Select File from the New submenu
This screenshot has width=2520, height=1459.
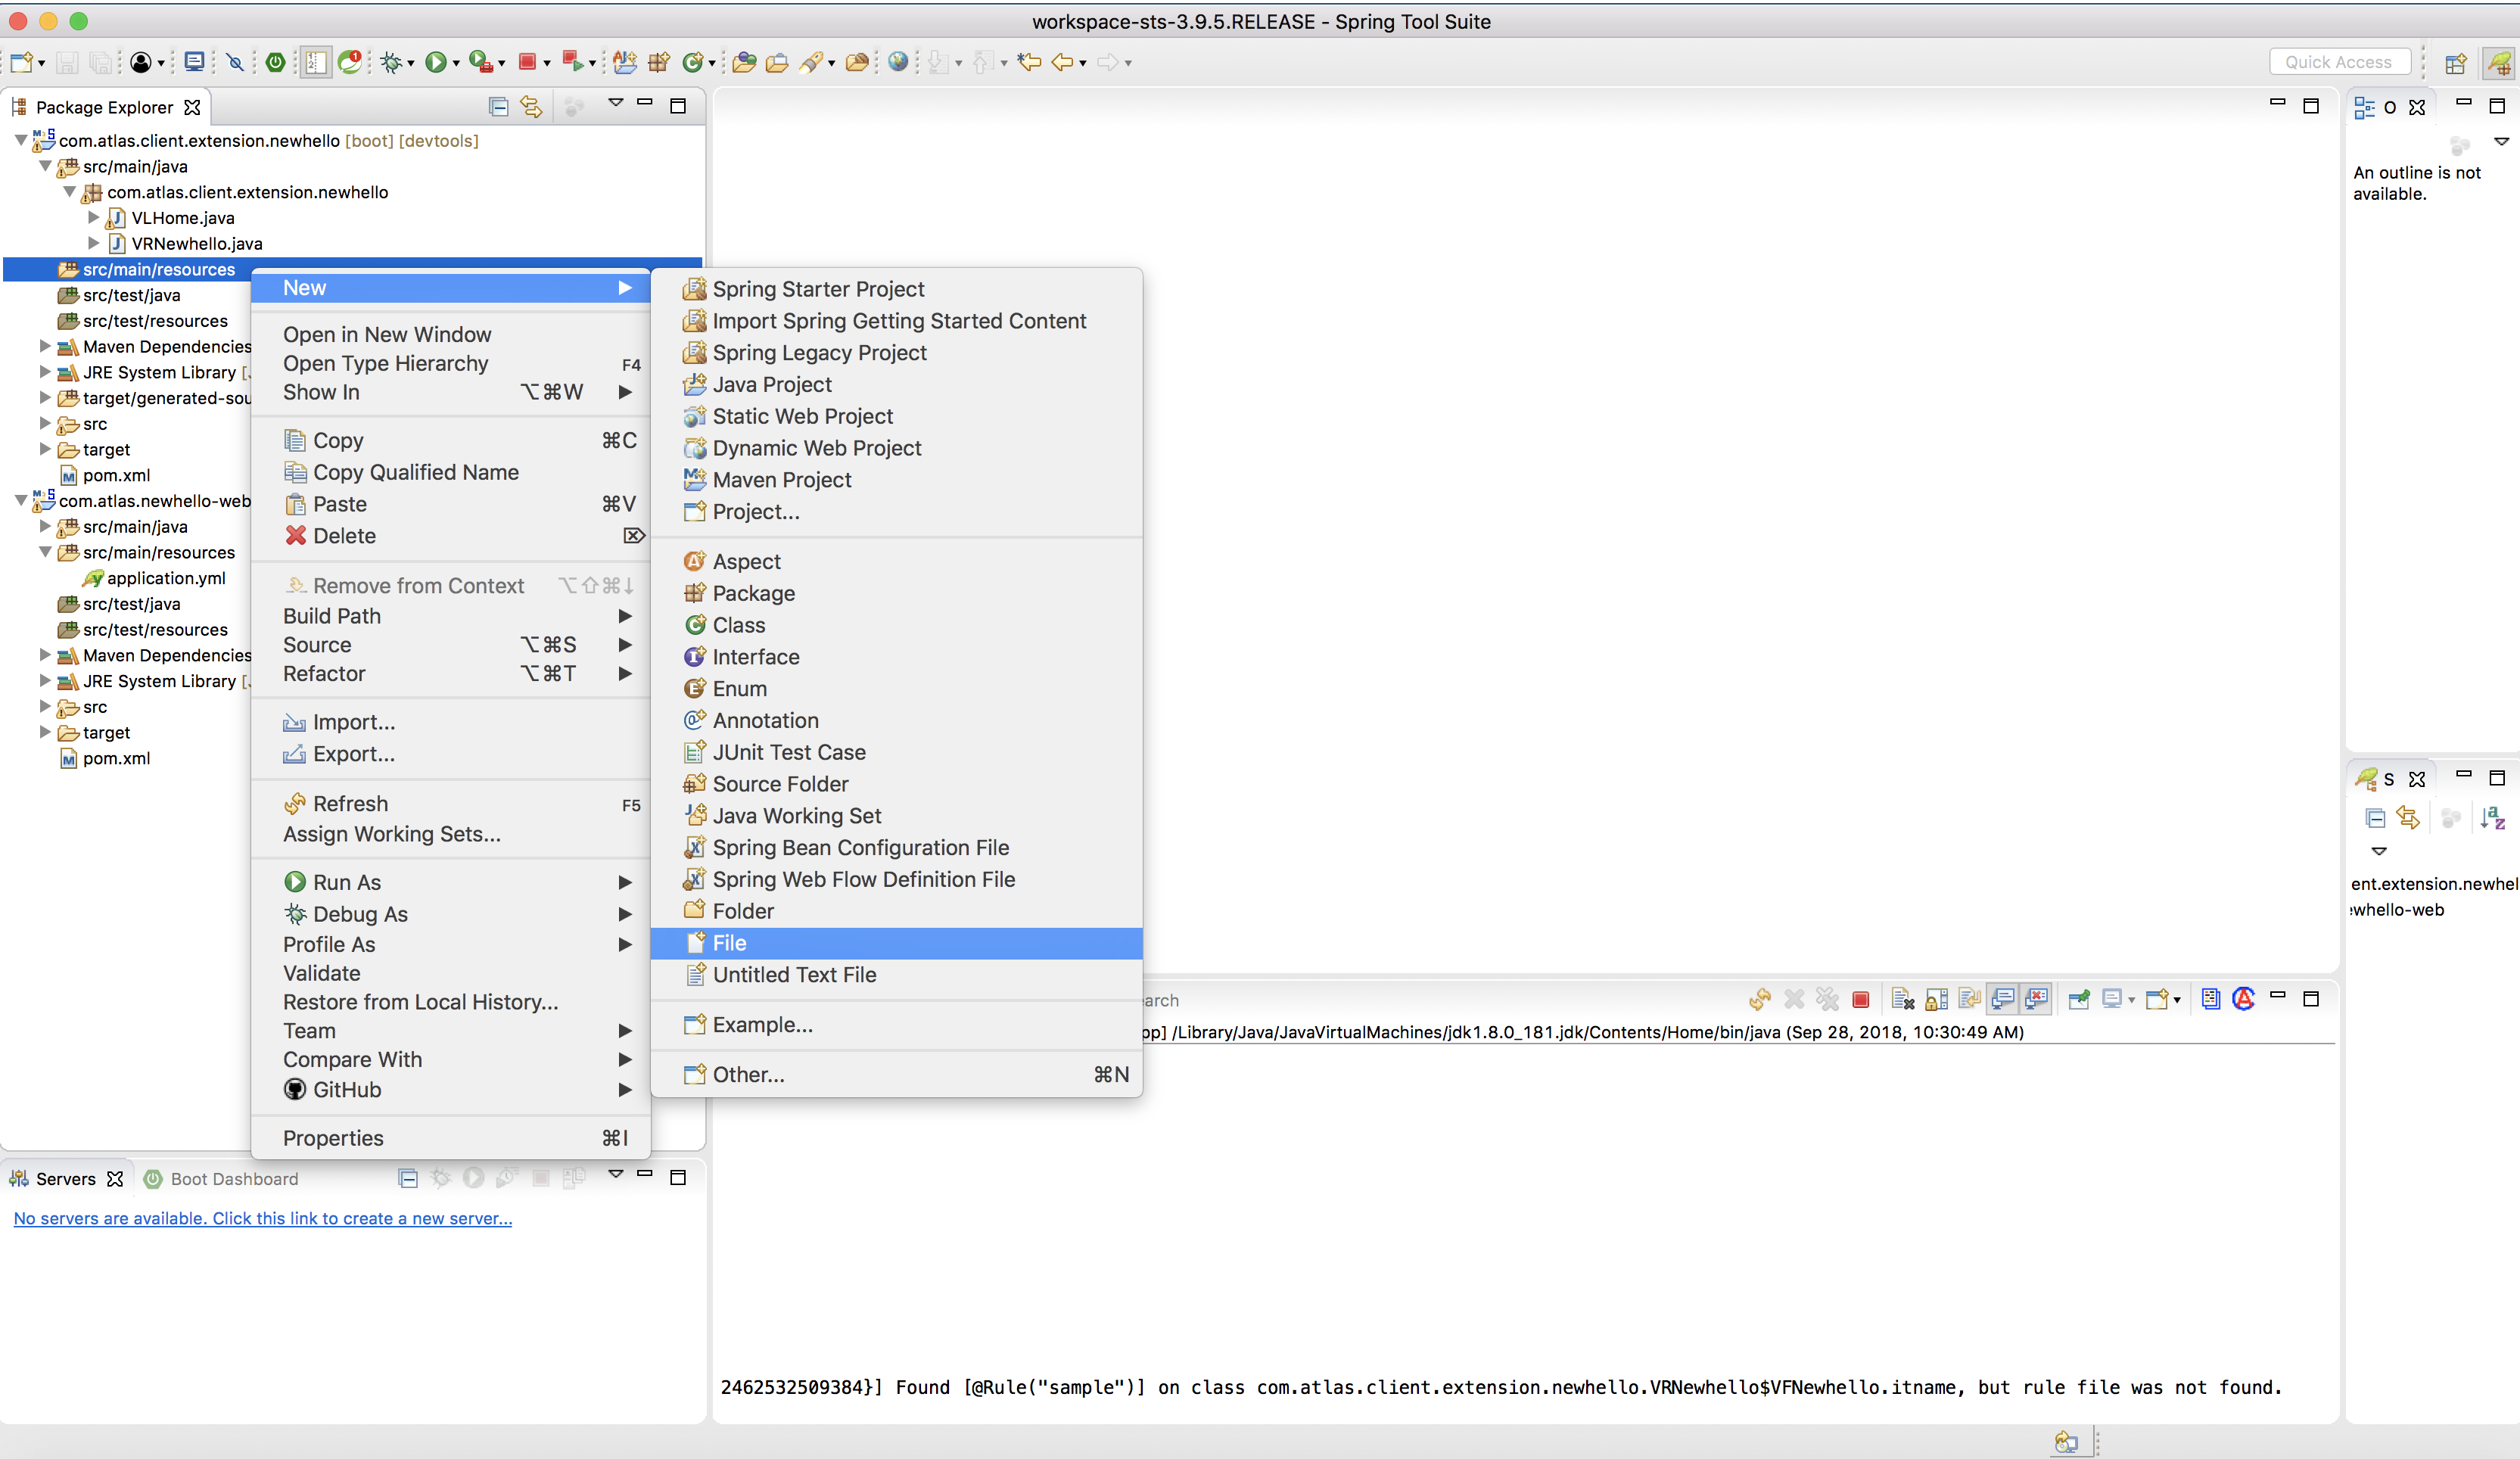729,943
